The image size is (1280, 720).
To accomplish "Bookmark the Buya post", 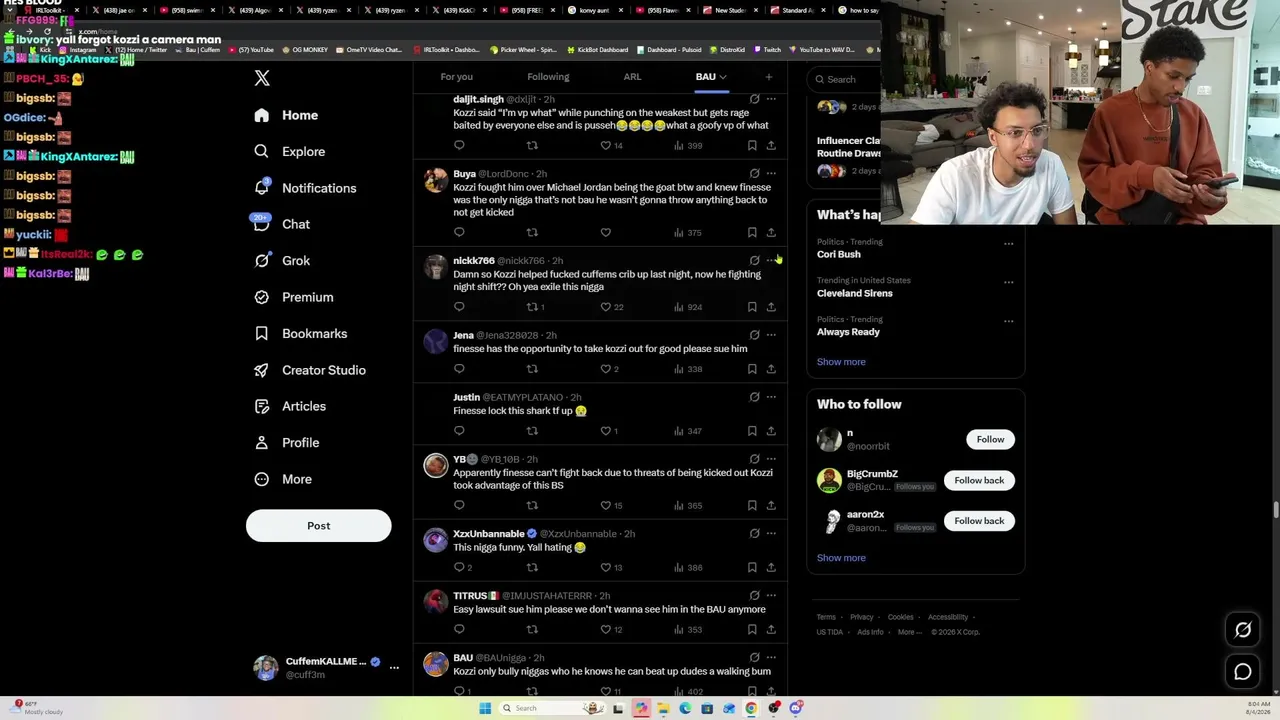I will (752, 233).
